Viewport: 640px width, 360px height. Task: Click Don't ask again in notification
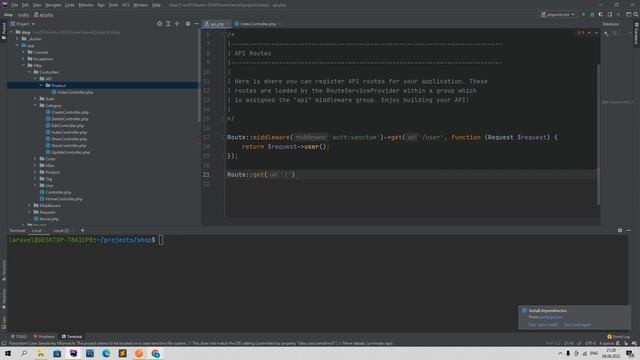pyautogui.click(x=577, y=325)
